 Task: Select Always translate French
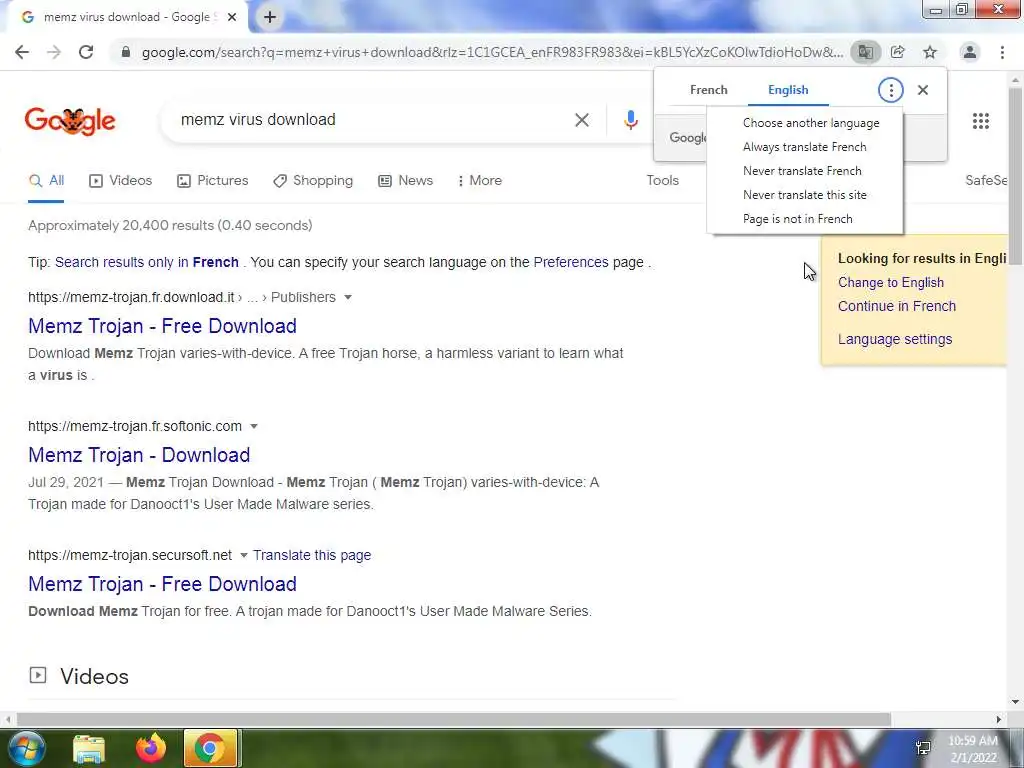coord(805,147)
